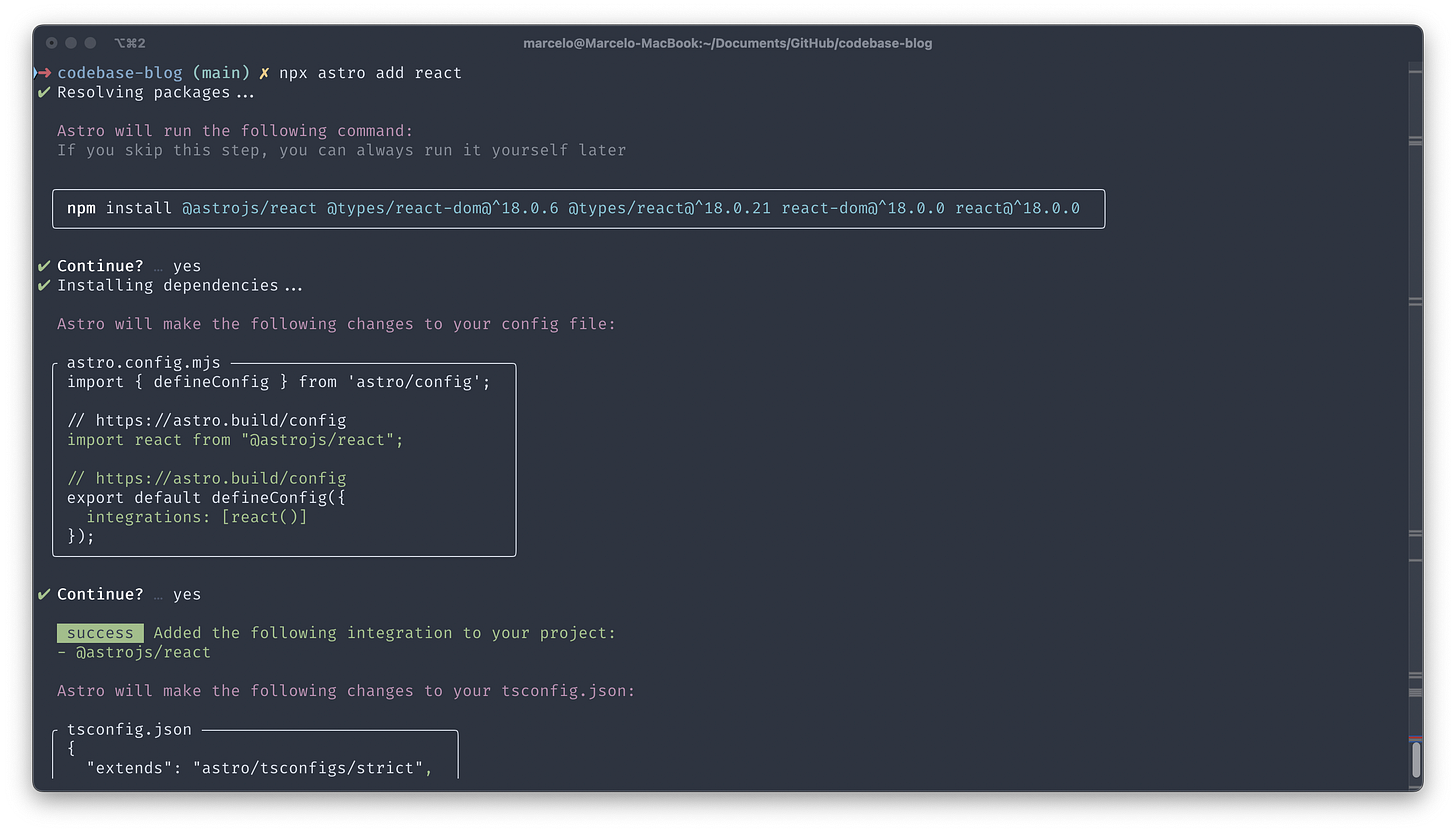The width and height of the screenshot is (1456, 832).
Task: Click the 'codebase-blog' prompt directory name
Action: coord(120,73)
